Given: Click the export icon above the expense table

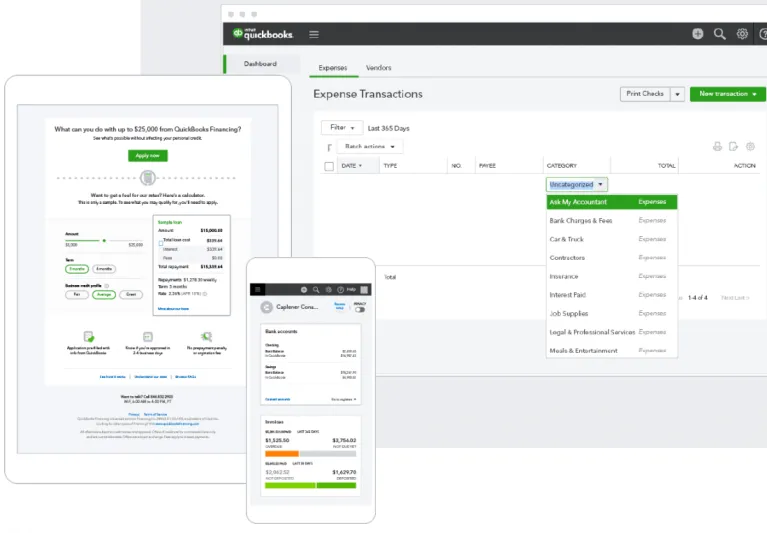Looking at the screenshot, I should point(733,146).
